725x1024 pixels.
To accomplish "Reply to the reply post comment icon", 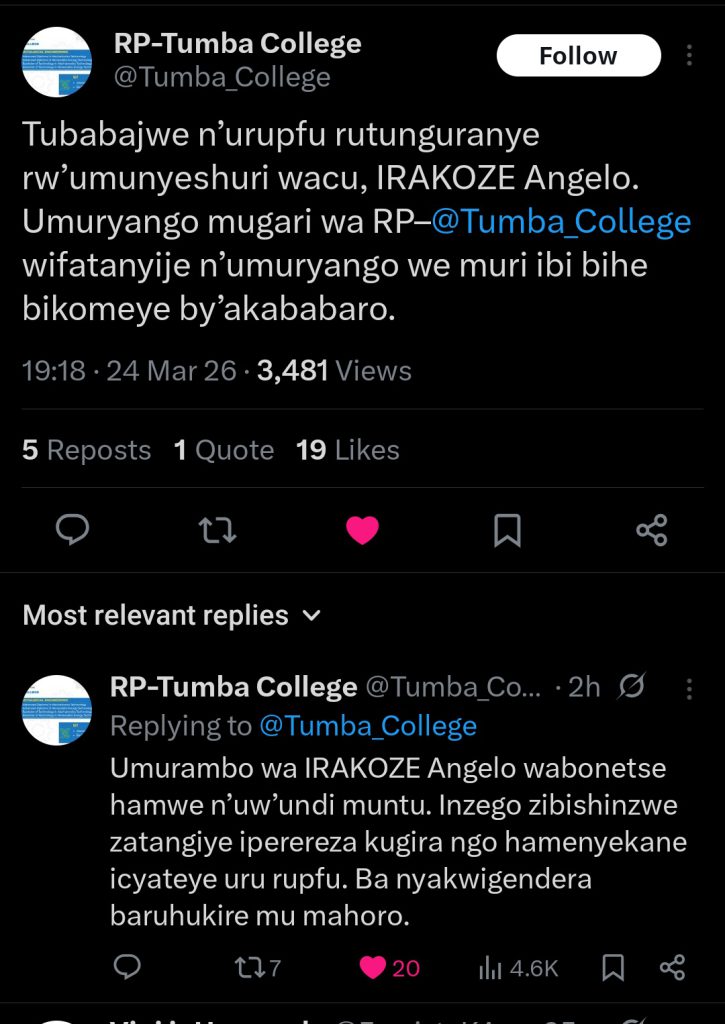I will 127,967.
